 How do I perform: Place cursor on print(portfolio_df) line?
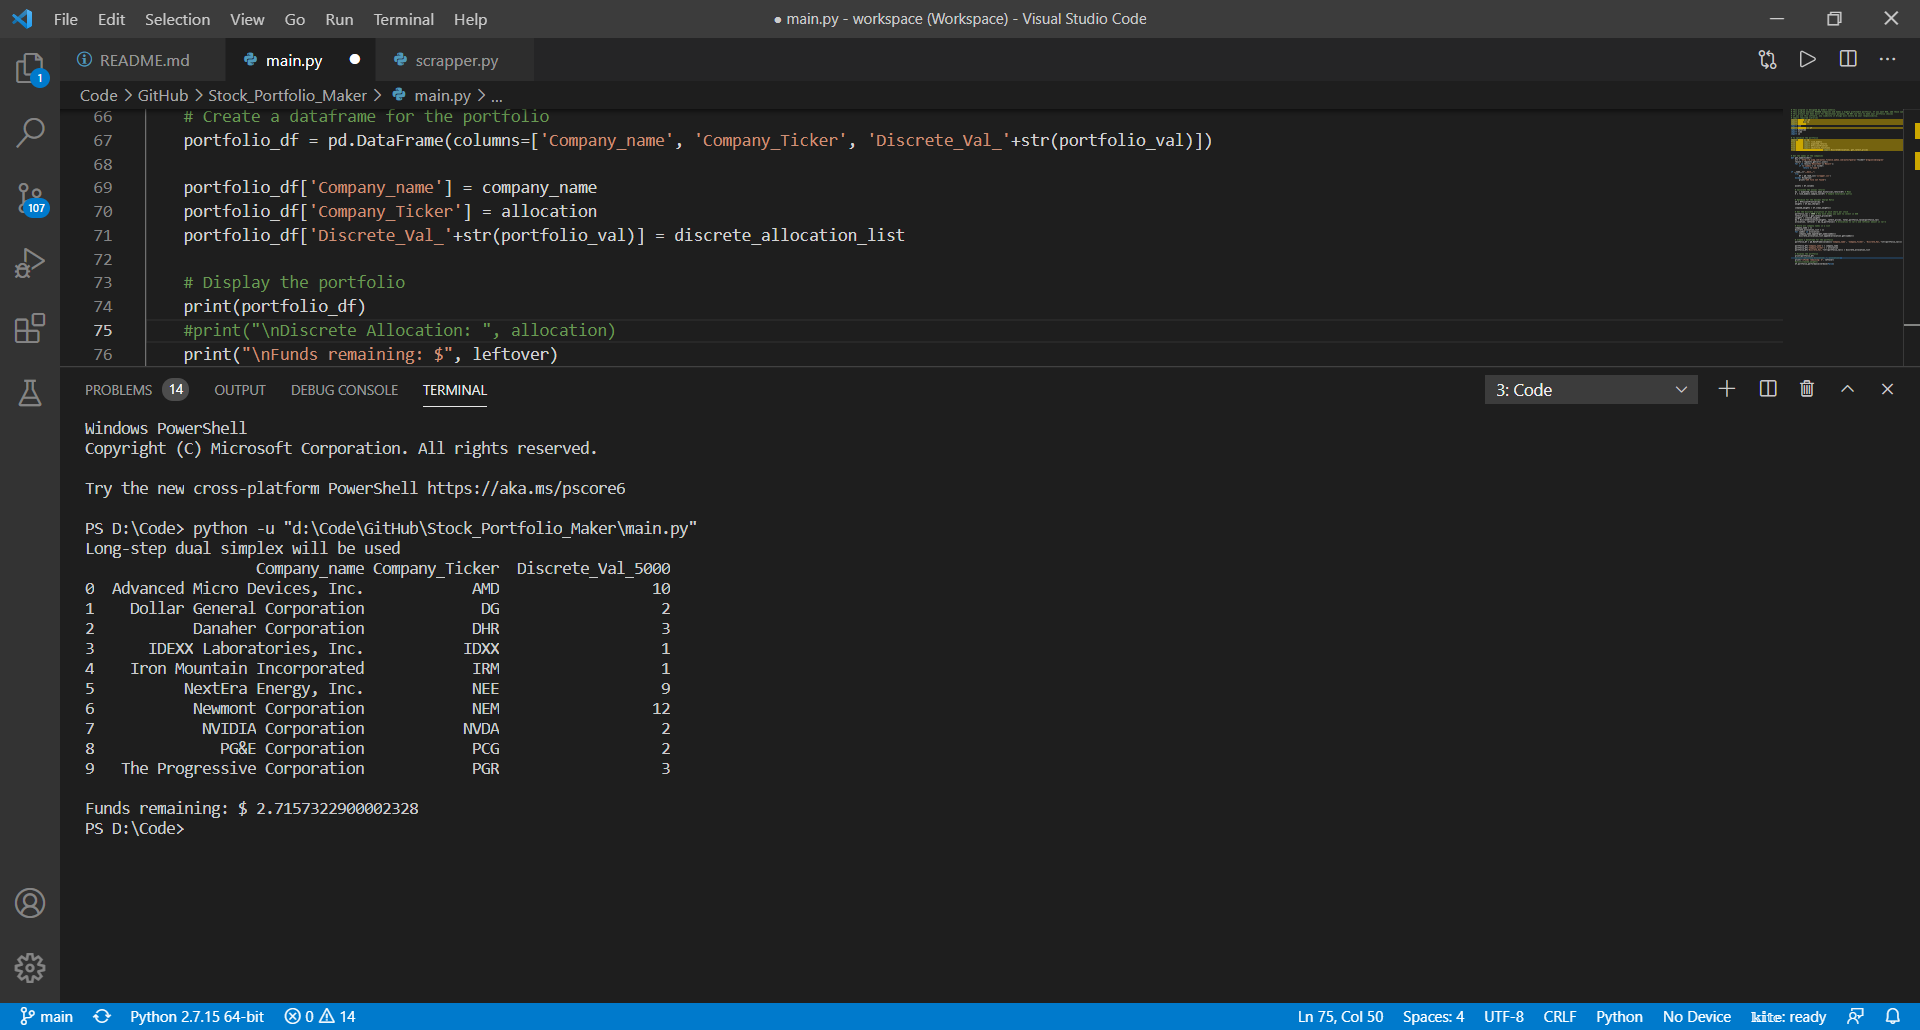(274, 306)
